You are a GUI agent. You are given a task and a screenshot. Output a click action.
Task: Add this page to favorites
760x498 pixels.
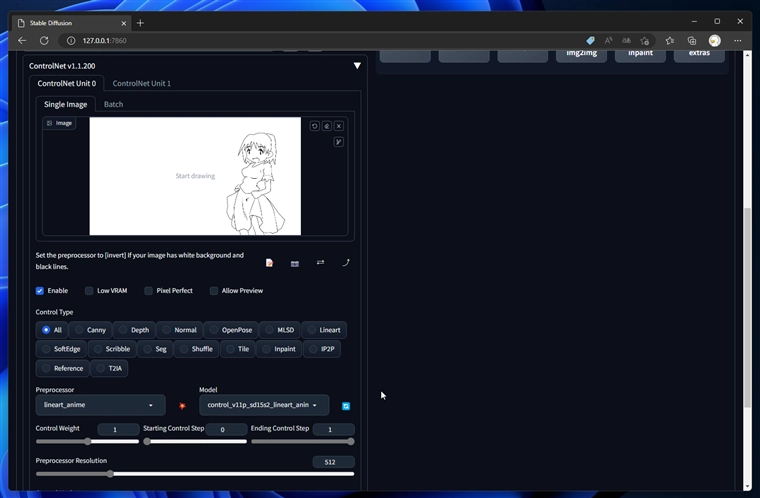645,41
